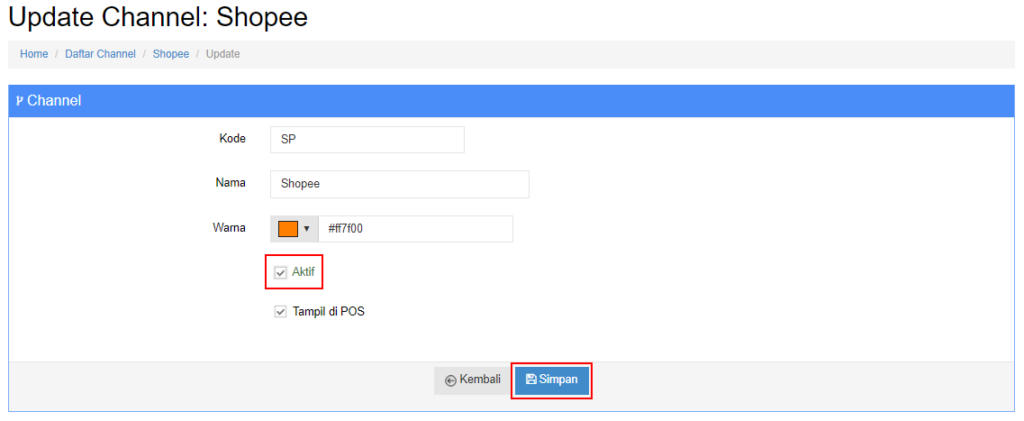Open the Warna color picker dropdown arrow
This screenshot has width=1024, height=421.
pyautogui.click(x=306, y=229)
